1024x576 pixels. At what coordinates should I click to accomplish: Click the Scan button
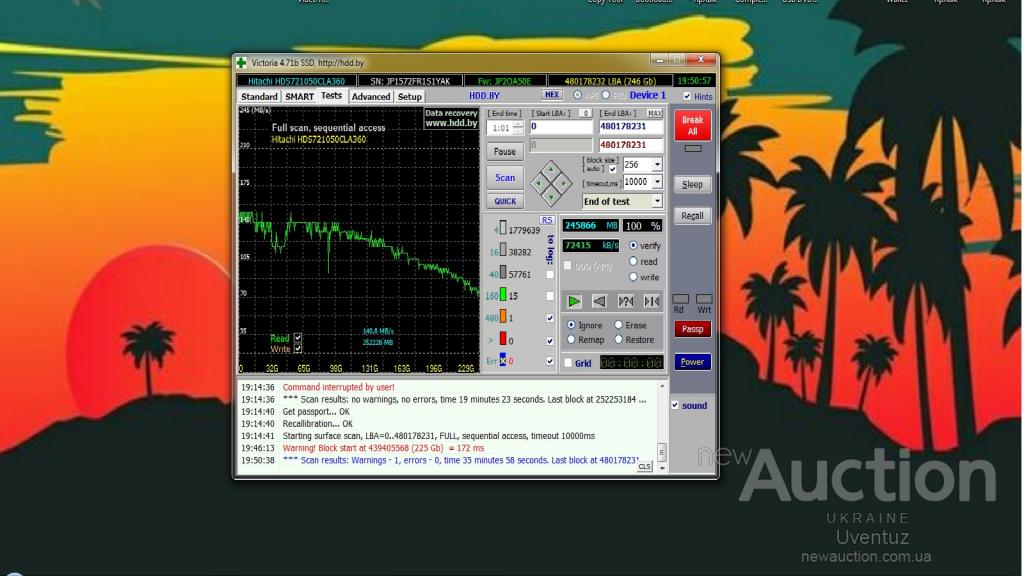click(x=505, y=178)
